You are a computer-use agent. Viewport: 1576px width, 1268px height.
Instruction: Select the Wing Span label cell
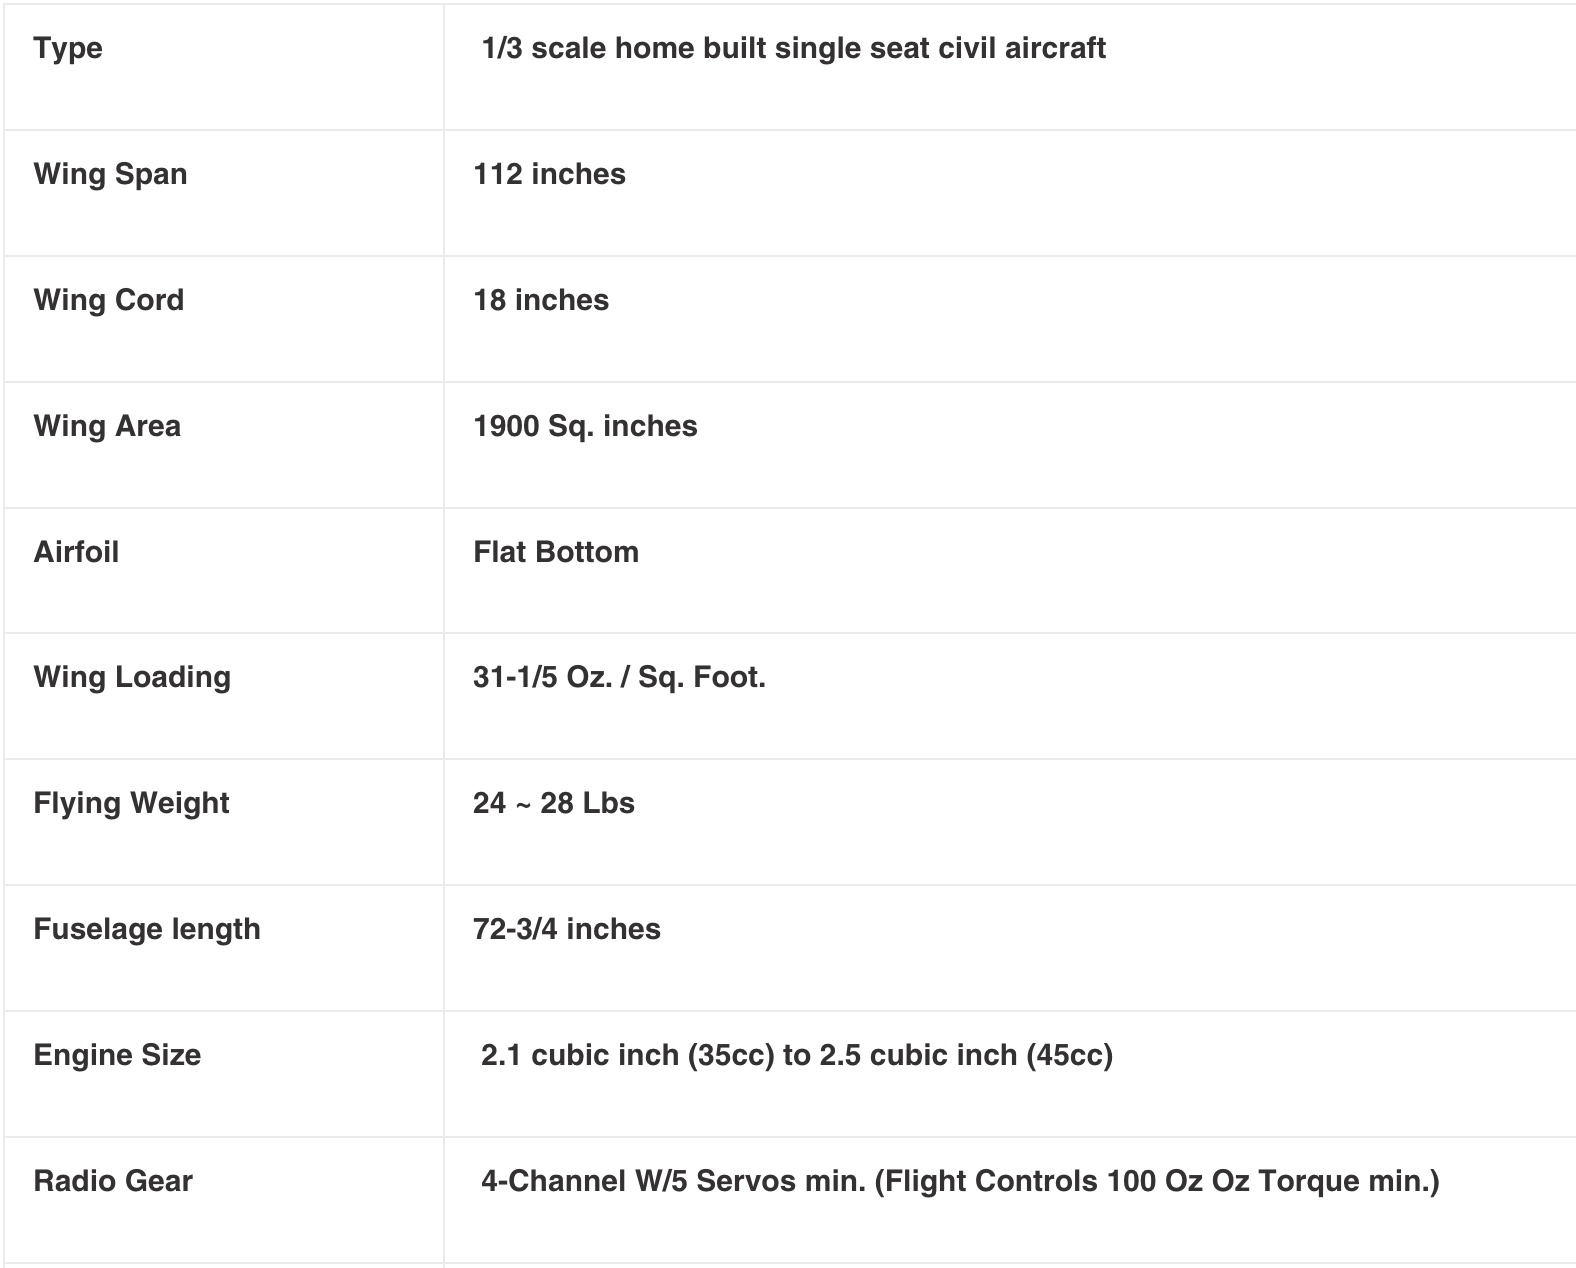pos(110,174)
